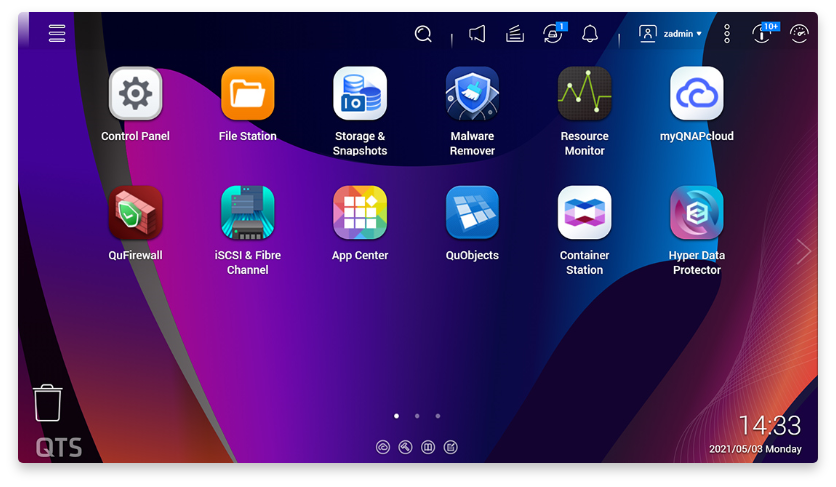Open the Control Panel app
Viewport: 836px width, 487px height.
point(135,94)
